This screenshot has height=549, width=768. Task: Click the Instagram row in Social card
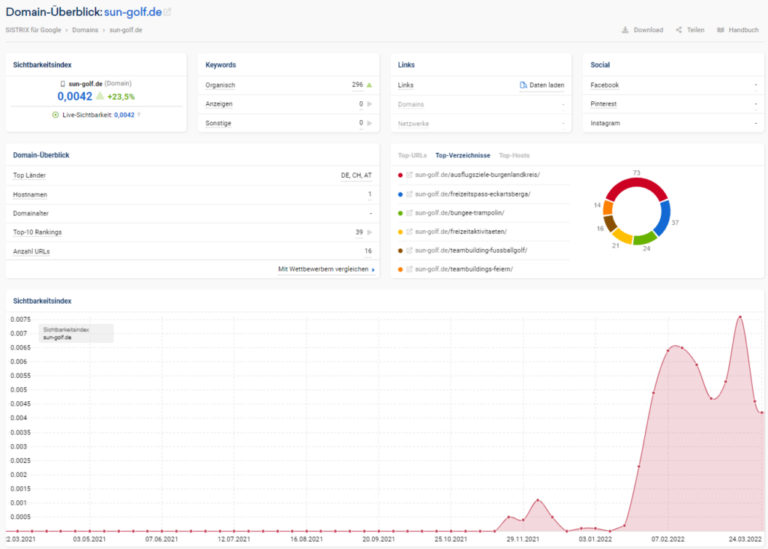[673, 123]
